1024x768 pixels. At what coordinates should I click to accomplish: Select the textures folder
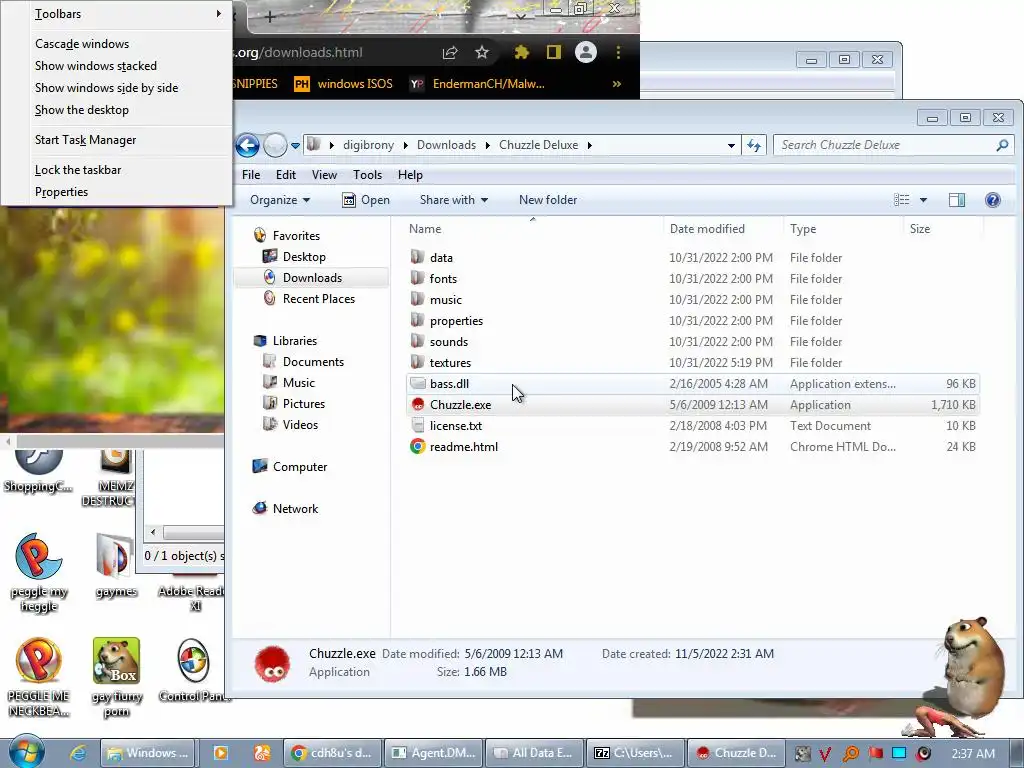(x=450, y=362)
